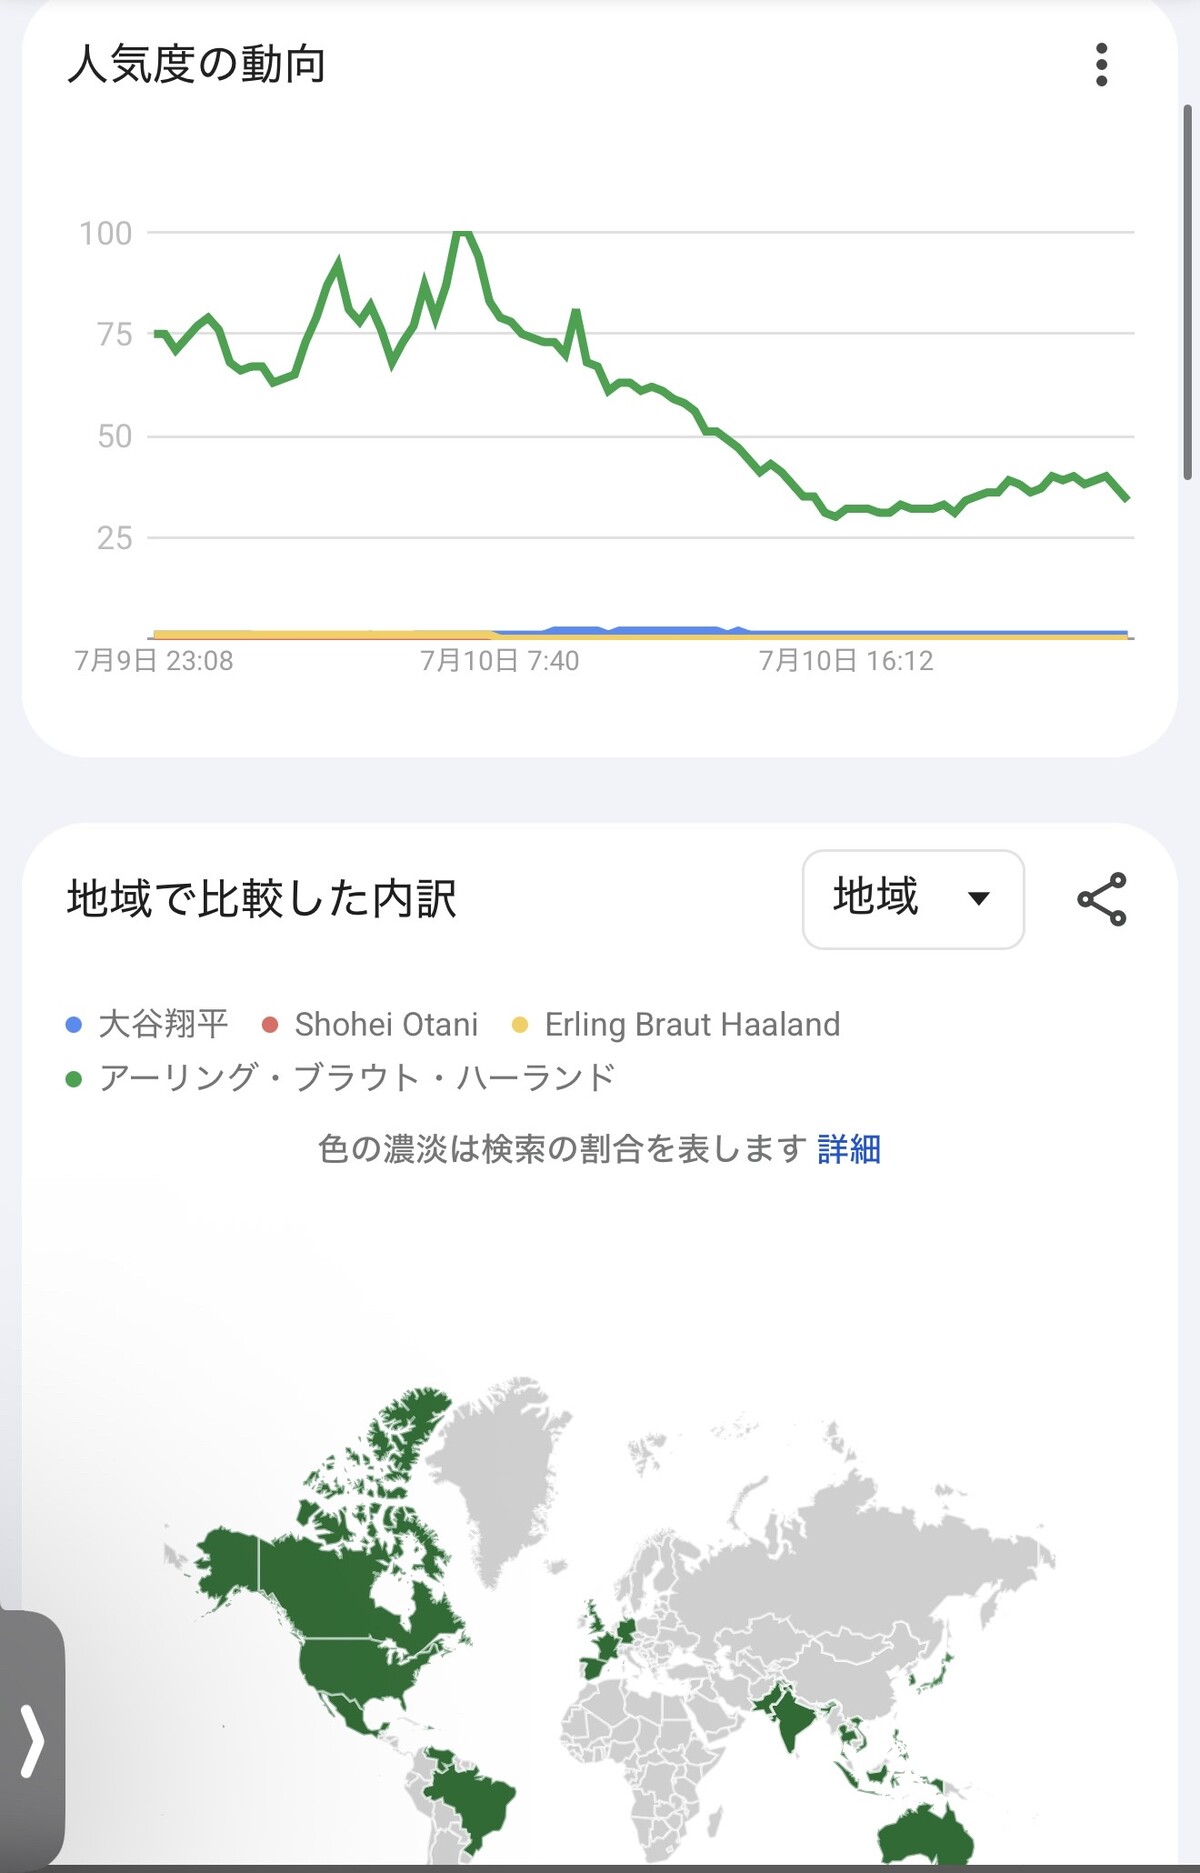Click the page scrollbar on the right edge
Image resolution: width=1200 pixels, height=1873 pixels.
[x=1188, y=291]
